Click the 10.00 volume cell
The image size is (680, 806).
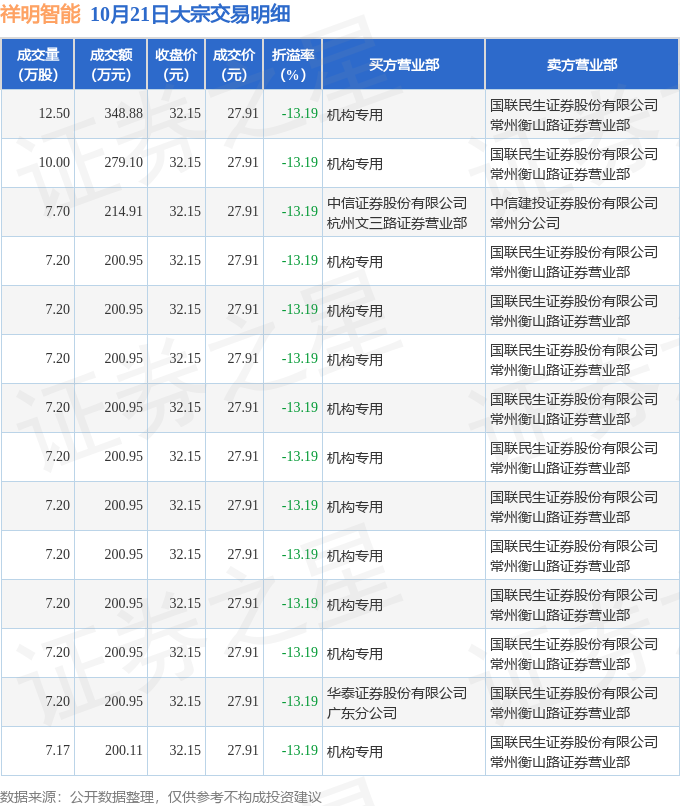click(54, 163)
